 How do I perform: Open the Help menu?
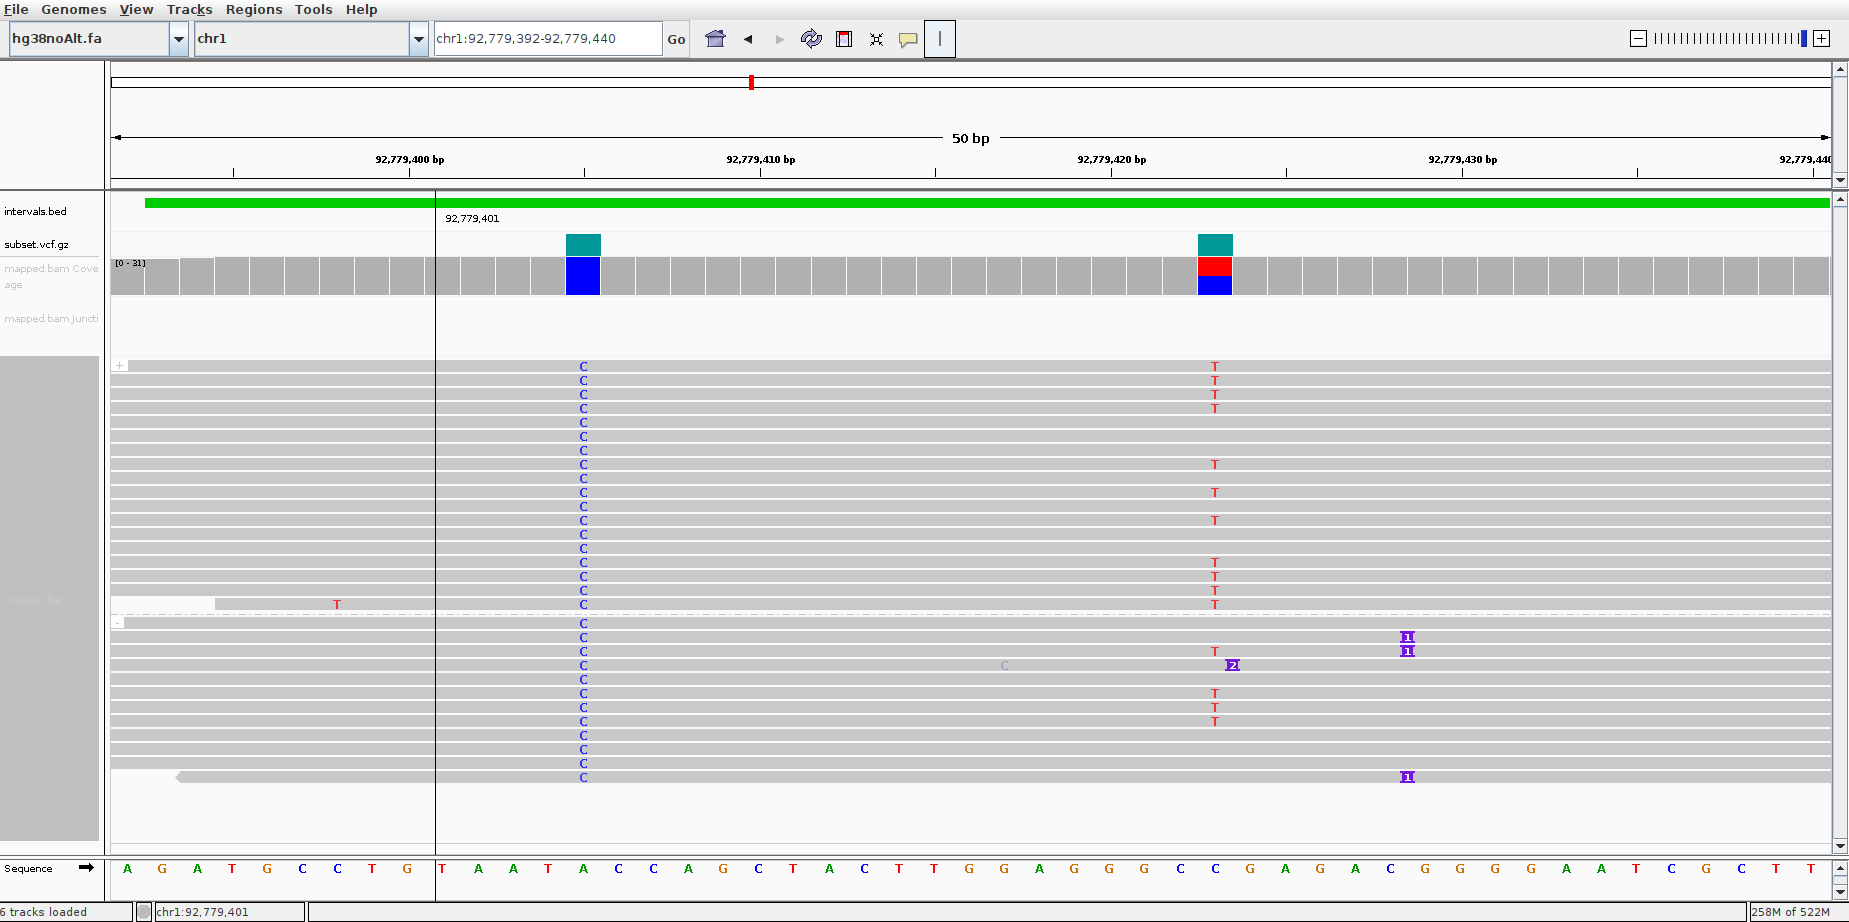click(x=361, y=9)
